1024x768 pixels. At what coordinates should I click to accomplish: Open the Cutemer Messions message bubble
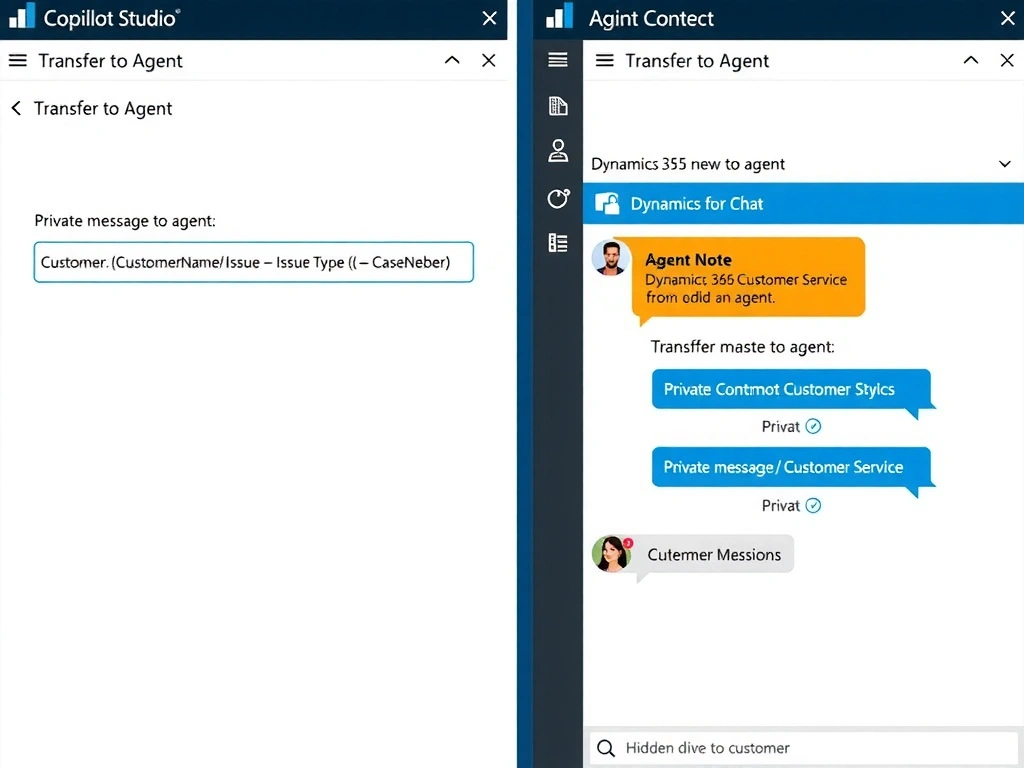[714, 554]
